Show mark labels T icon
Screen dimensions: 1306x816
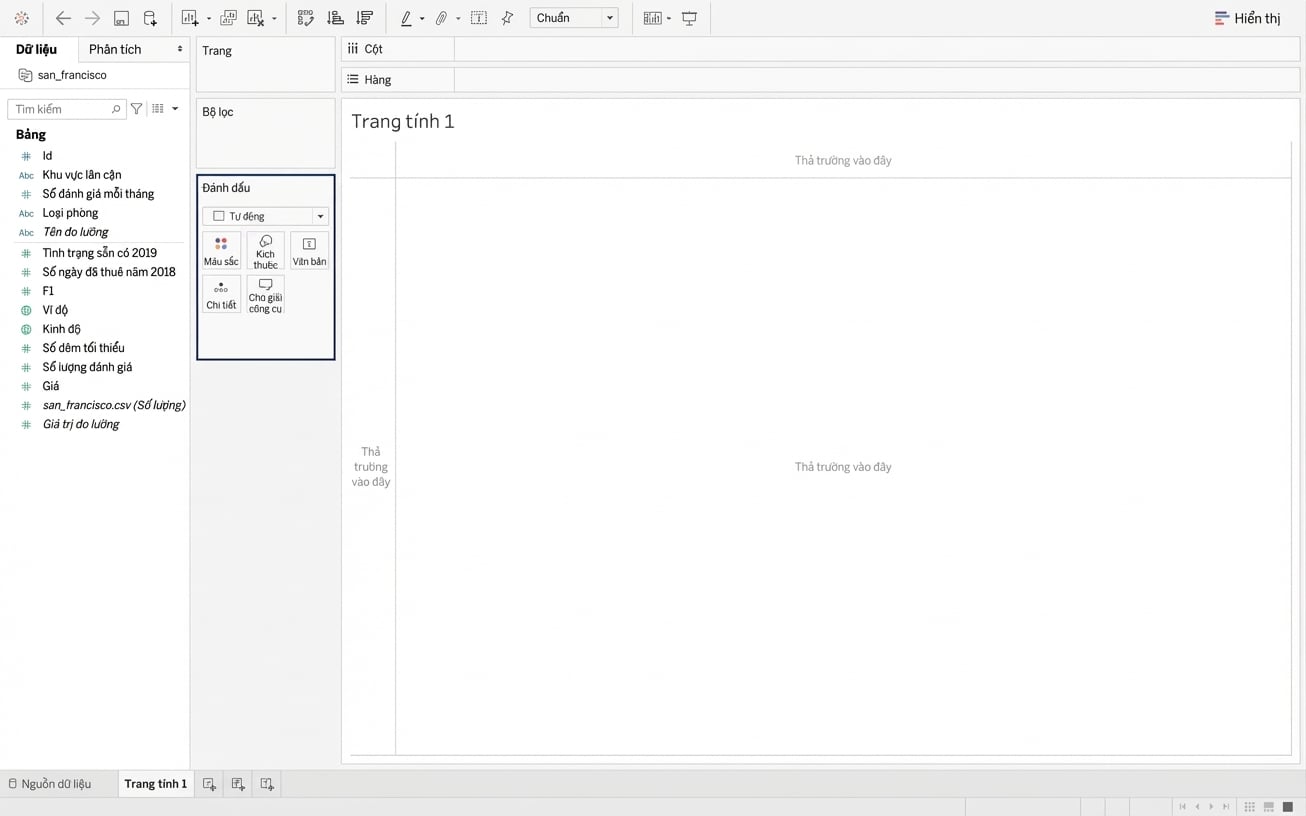pyautogui.click(x=479, y=18)
